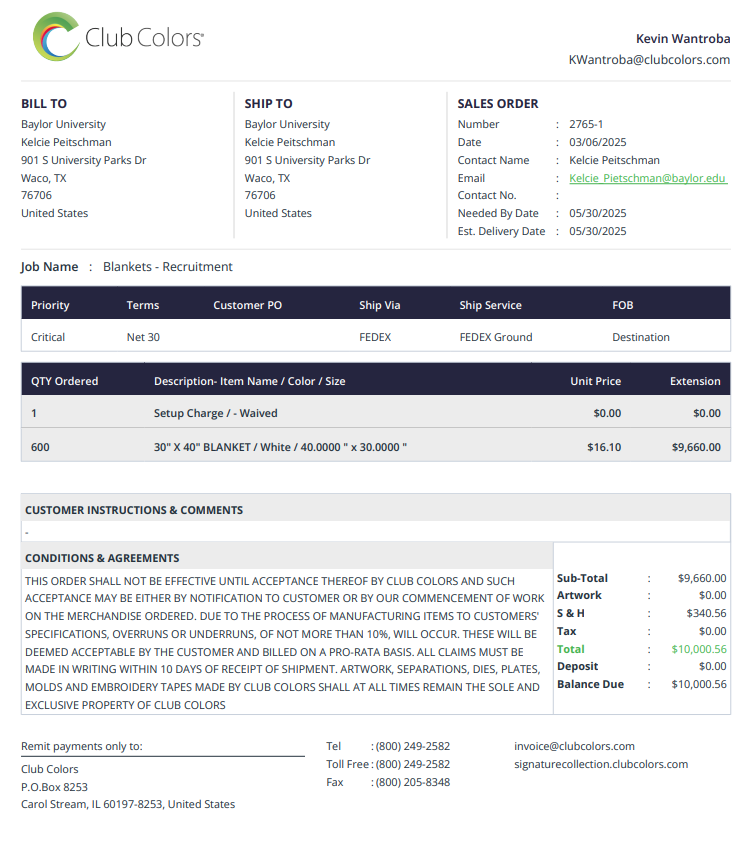Click the invoice@clubcolors.com address
This screenshot has width=753, height=850.
tap(574, 746)
